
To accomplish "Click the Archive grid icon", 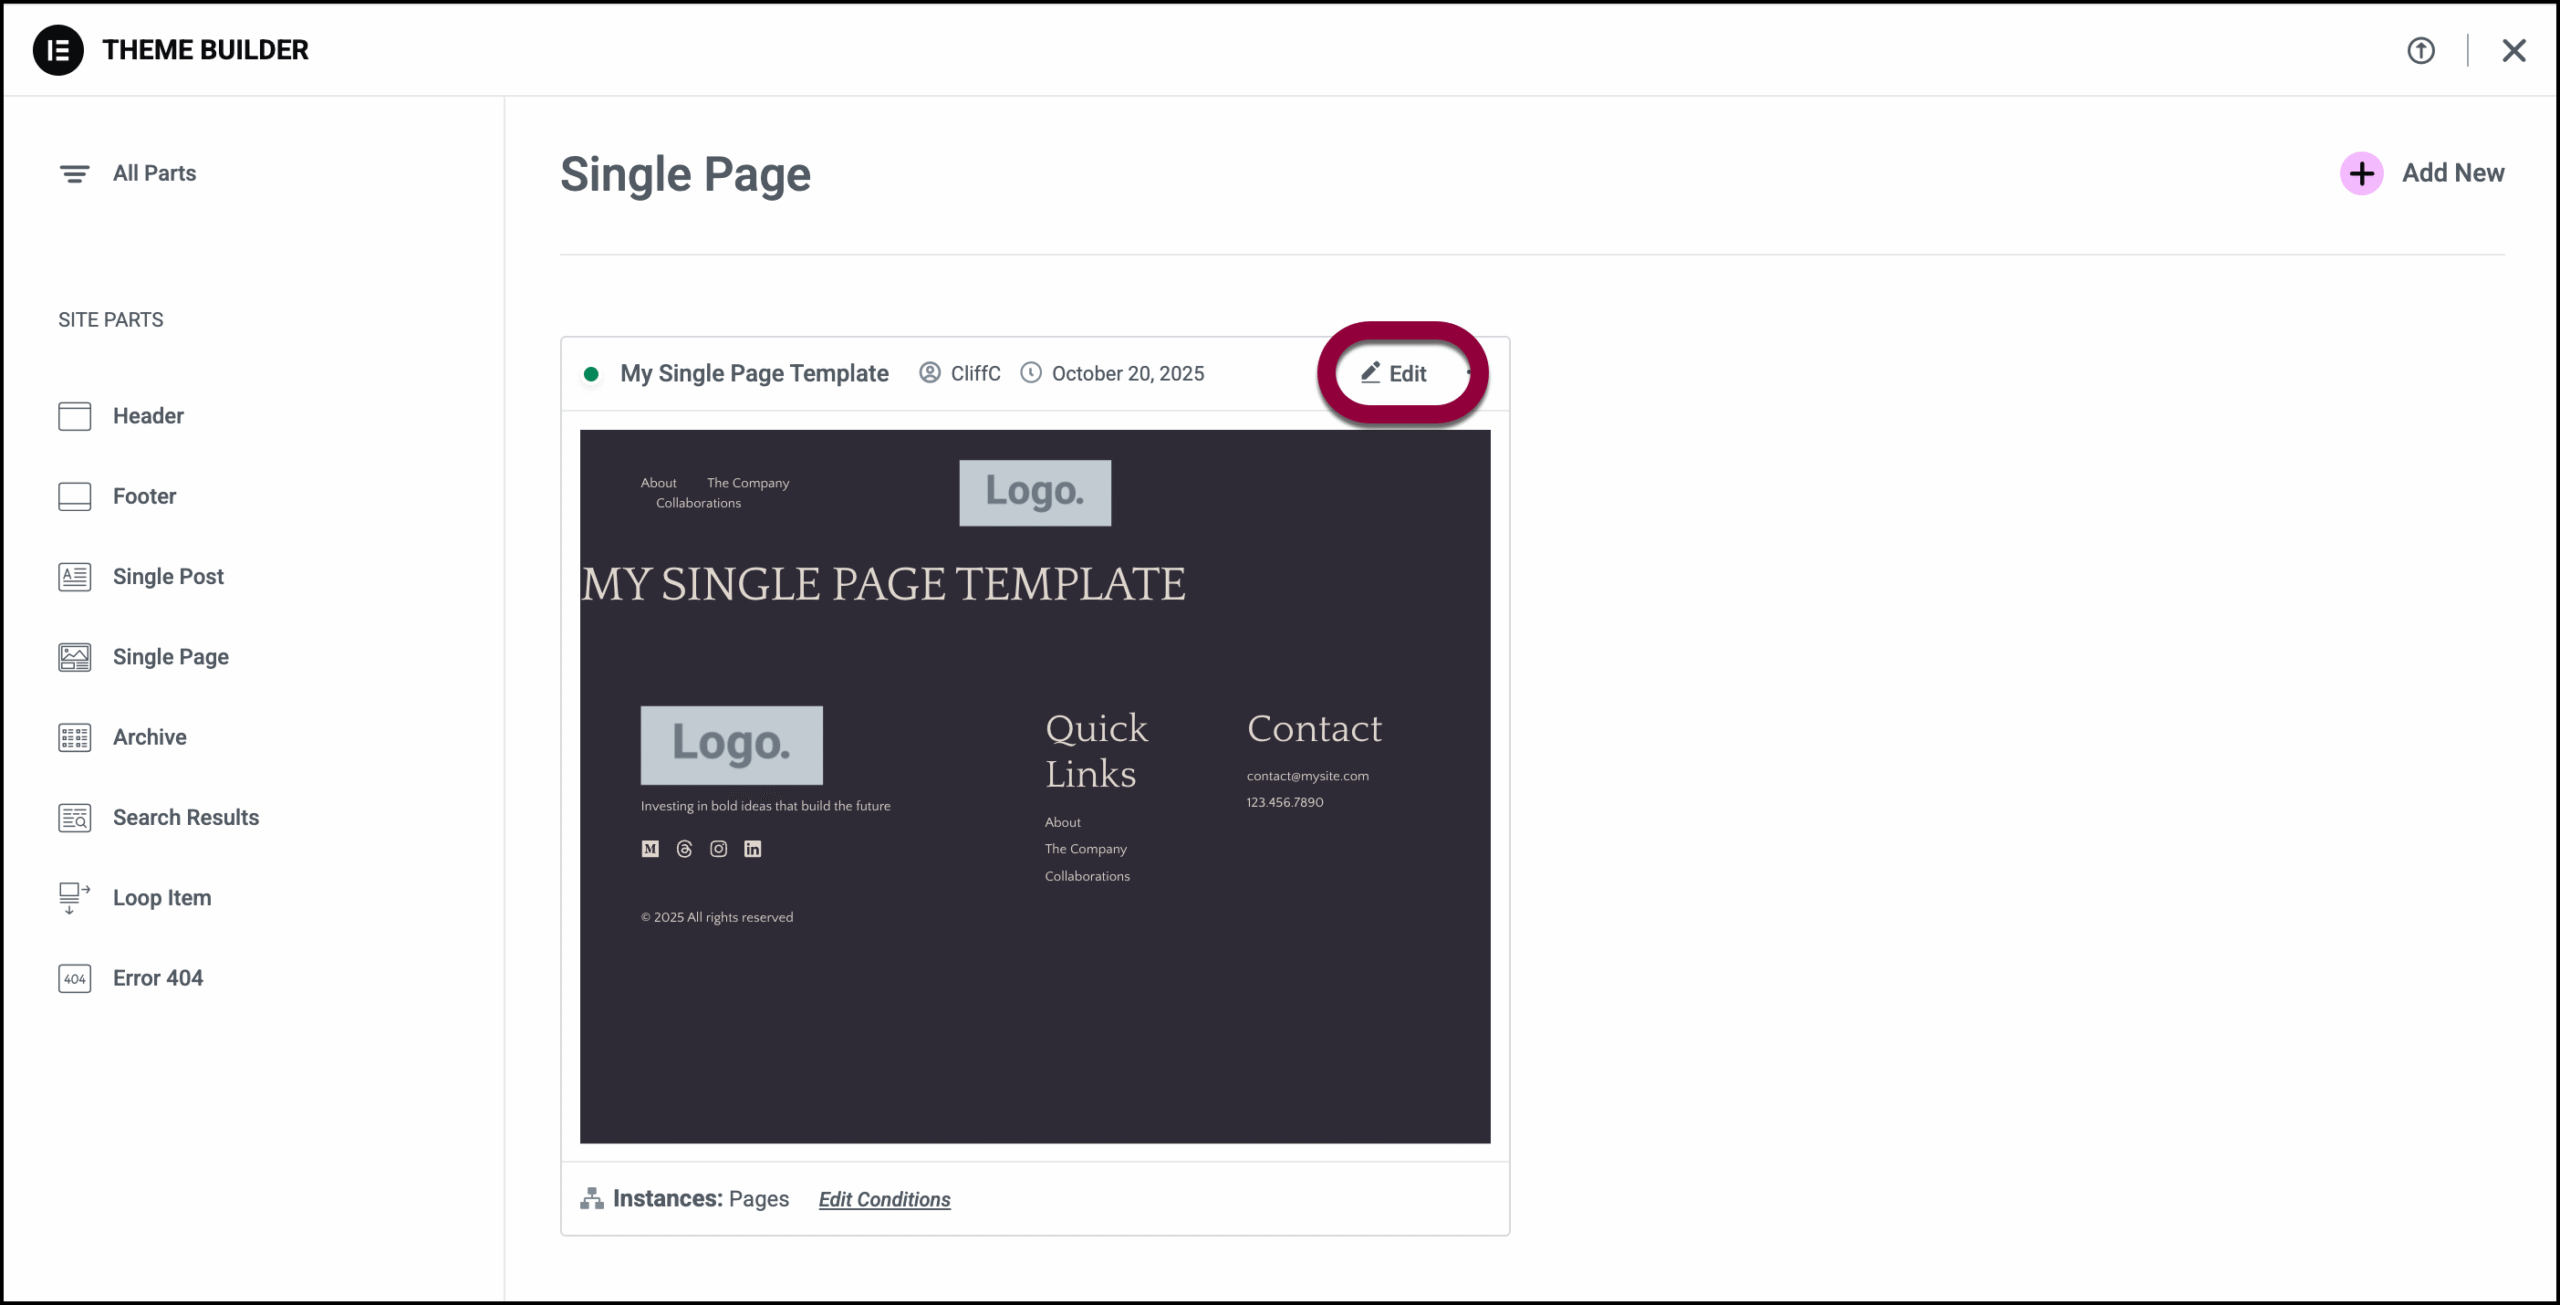I will pyautogui.click(x=74, y=738).
